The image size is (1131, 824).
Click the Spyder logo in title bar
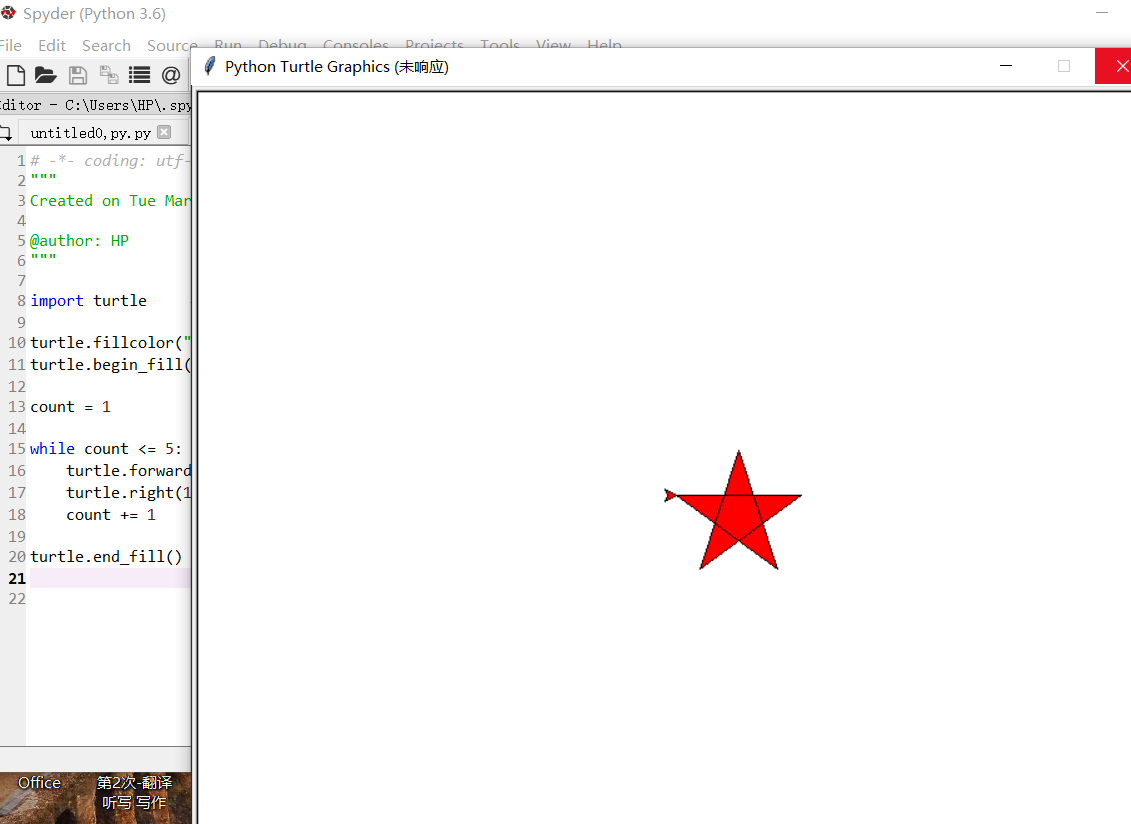(x=8, y=13)
